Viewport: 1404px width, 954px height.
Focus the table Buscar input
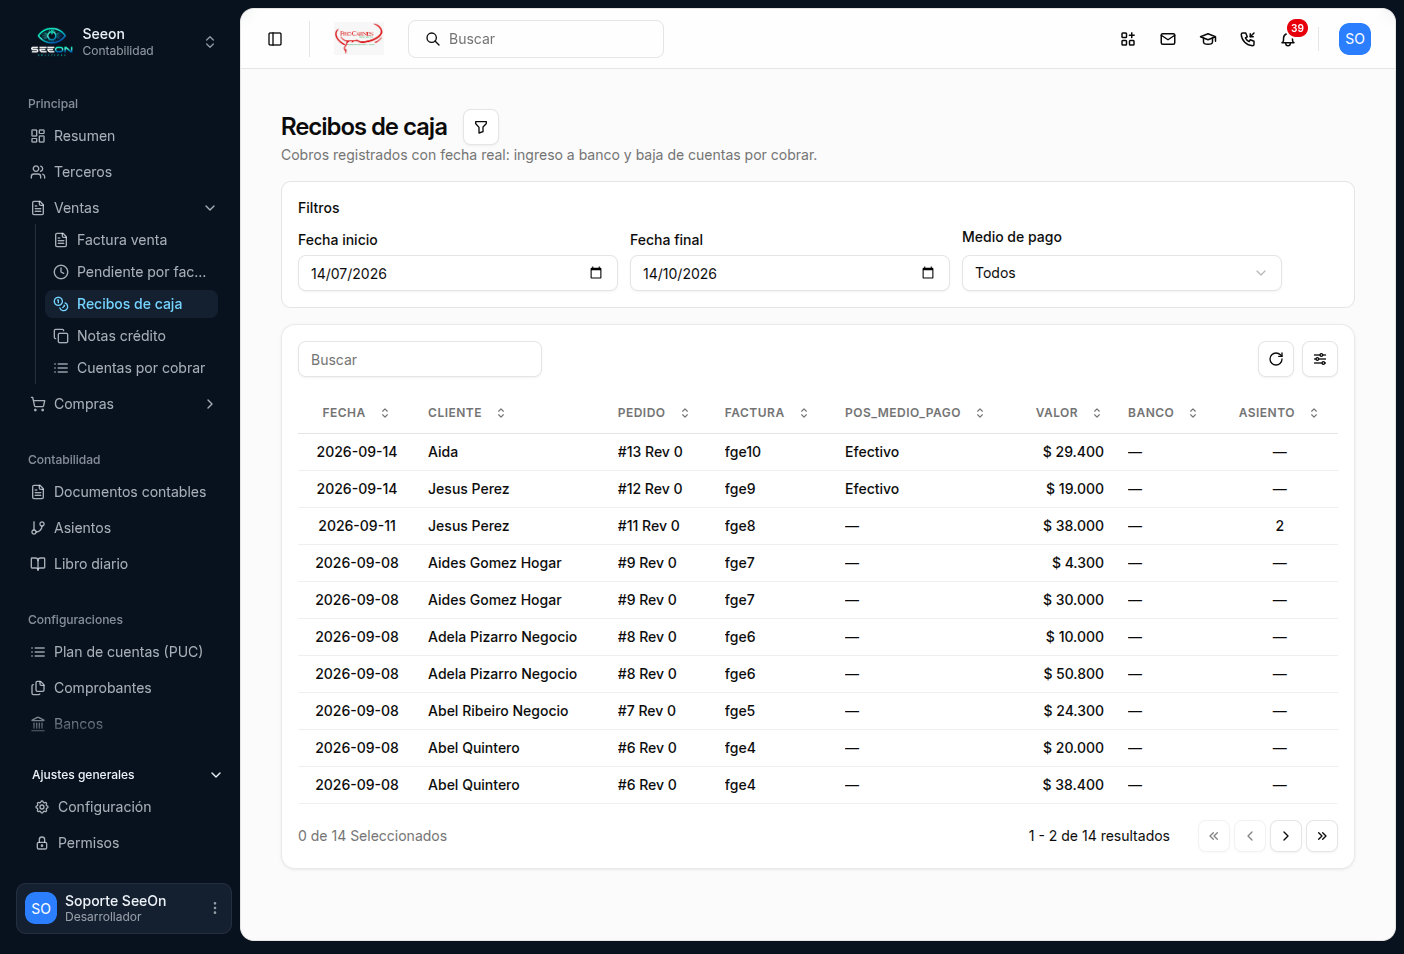[x=420, y=359]
